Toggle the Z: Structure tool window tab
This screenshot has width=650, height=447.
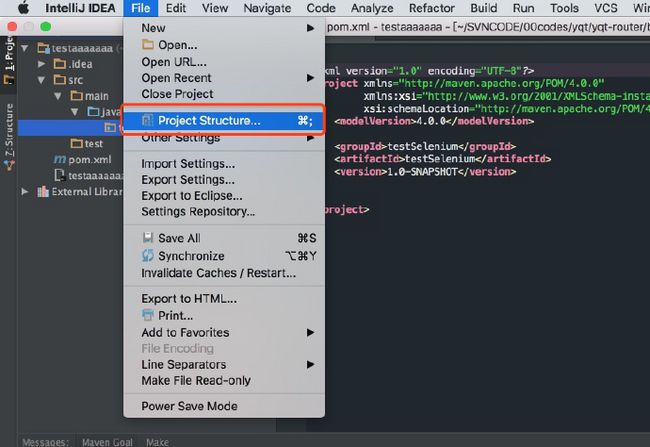[9, 137]
